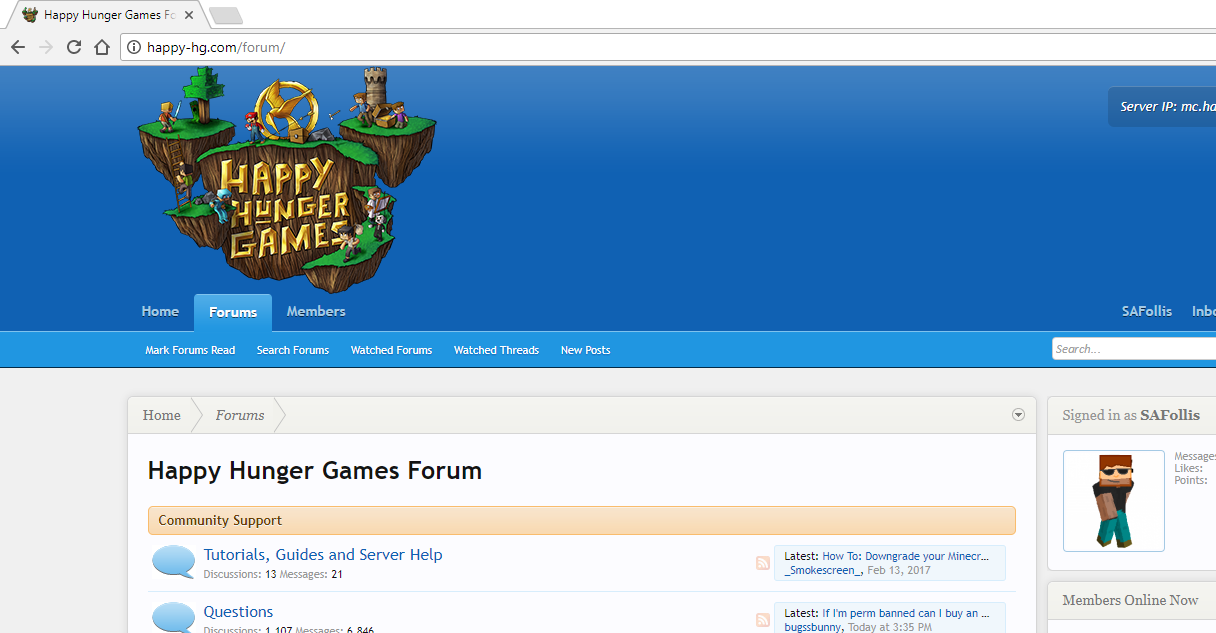Image resolution: width=1216 pixels, height=633 pixels.
Task: Reload the page with the refresh icon
Action: tap(74, 47)
